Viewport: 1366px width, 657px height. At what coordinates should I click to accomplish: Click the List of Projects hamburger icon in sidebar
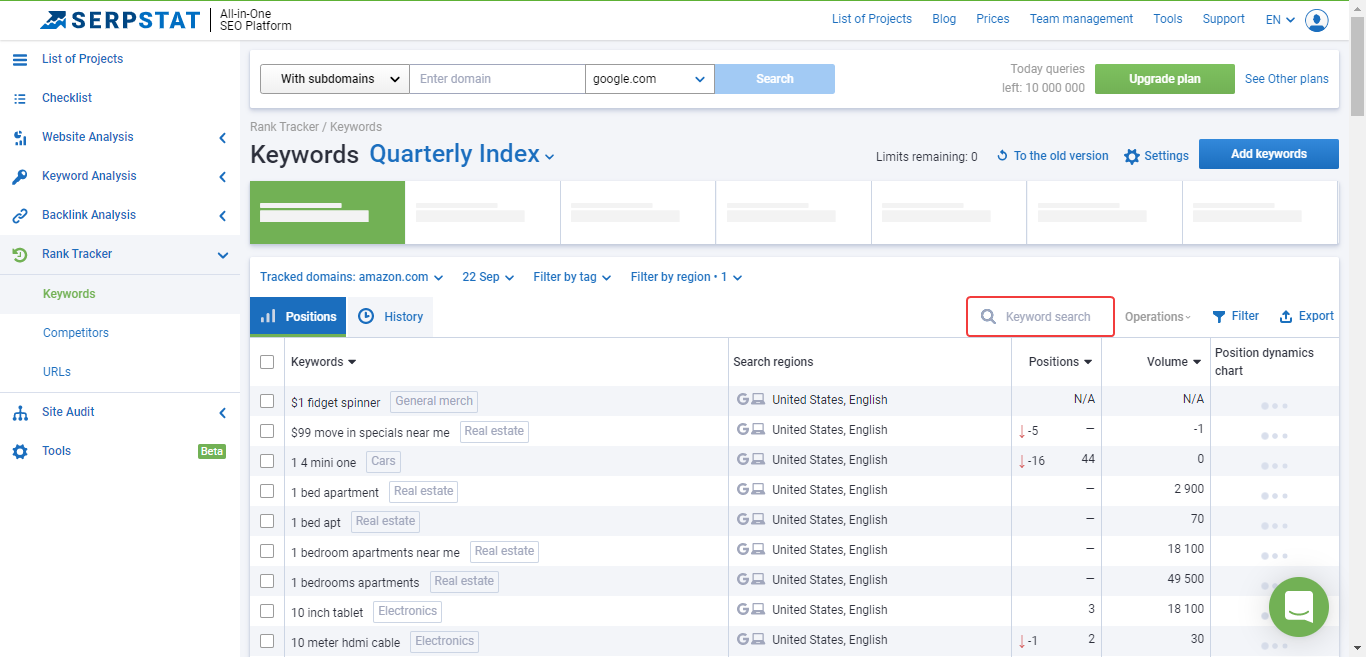[20, 59]
